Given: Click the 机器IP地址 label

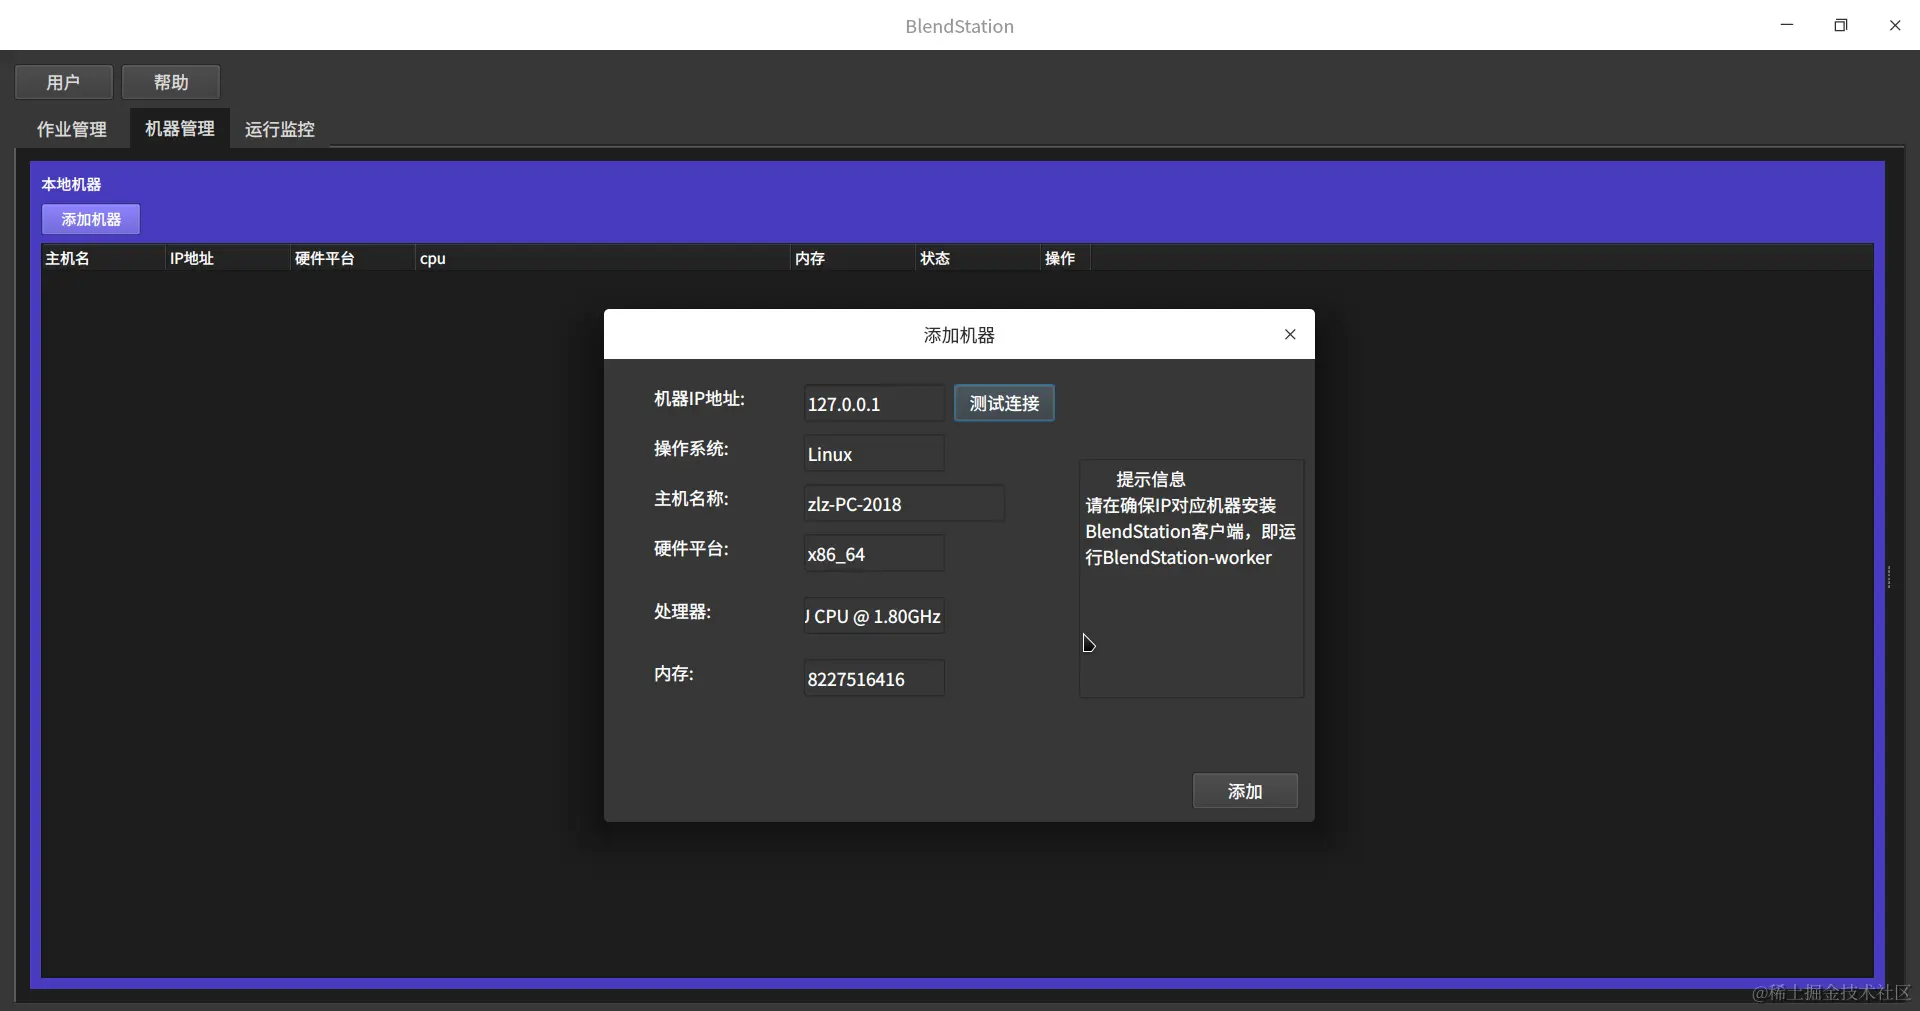Looking at the screenshot, I should [699, 398].
